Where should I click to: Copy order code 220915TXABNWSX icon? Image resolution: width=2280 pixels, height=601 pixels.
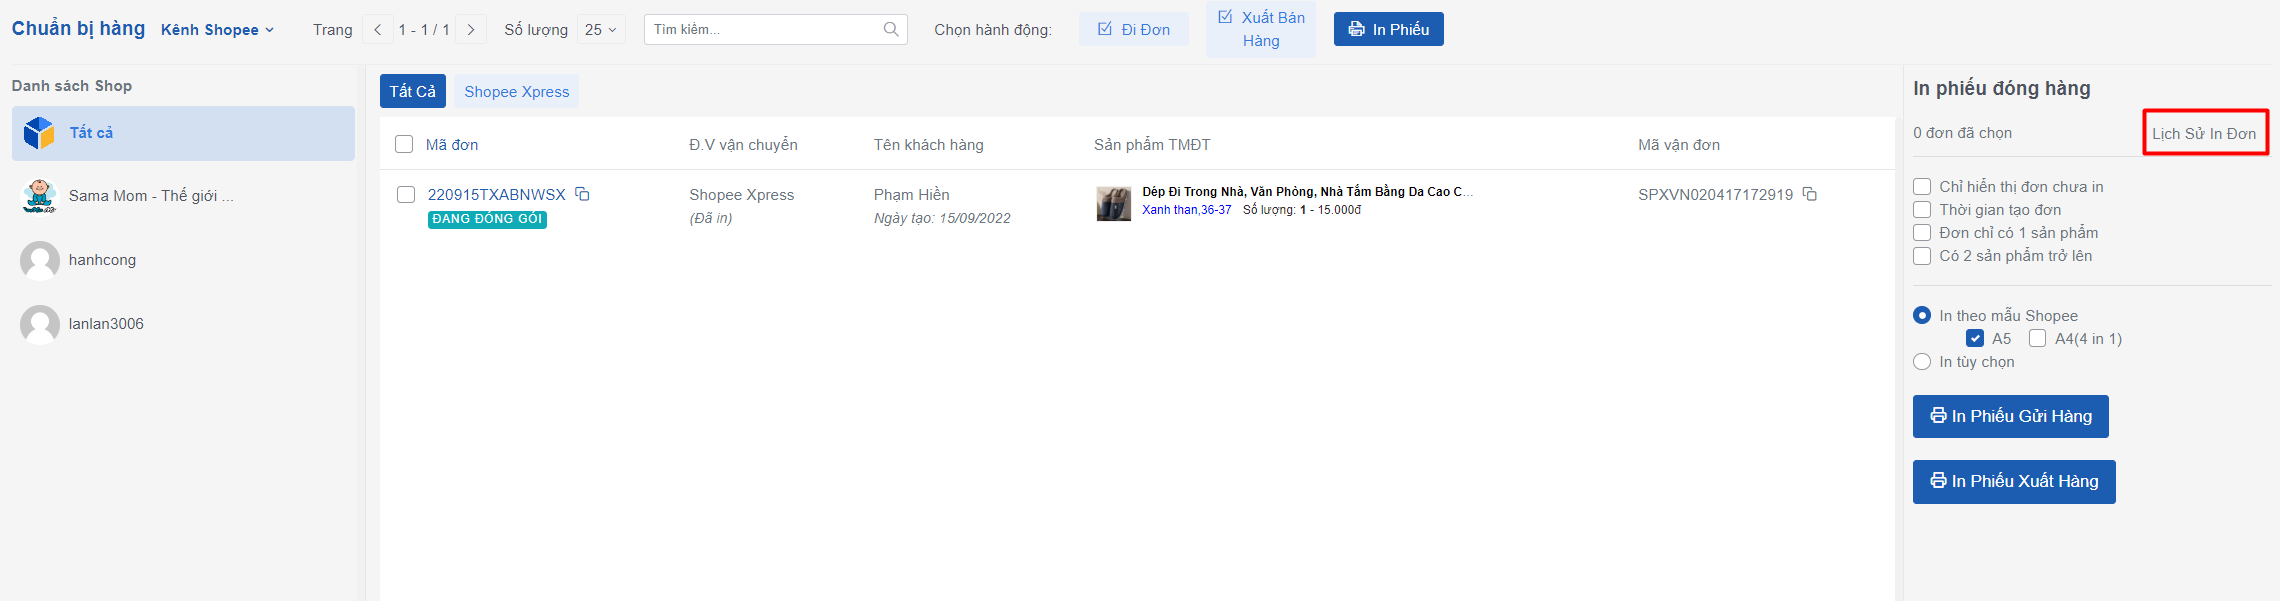point(582,194)
